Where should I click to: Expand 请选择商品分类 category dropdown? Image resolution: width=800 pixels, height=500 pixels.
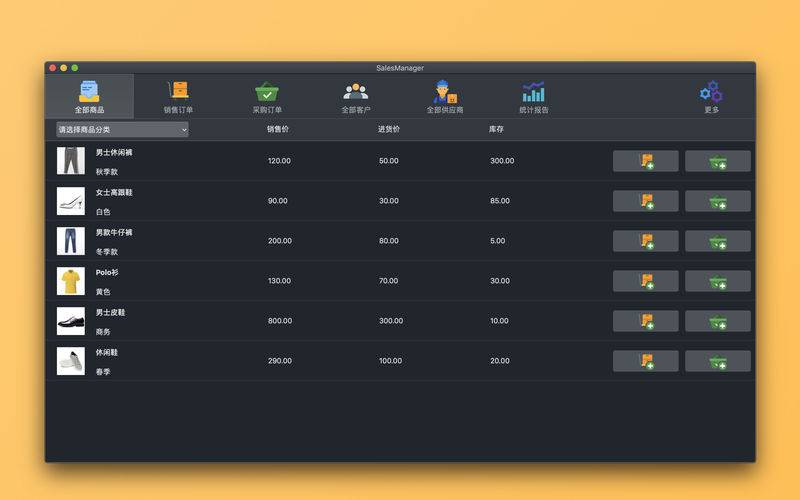[x=122, y=130]
